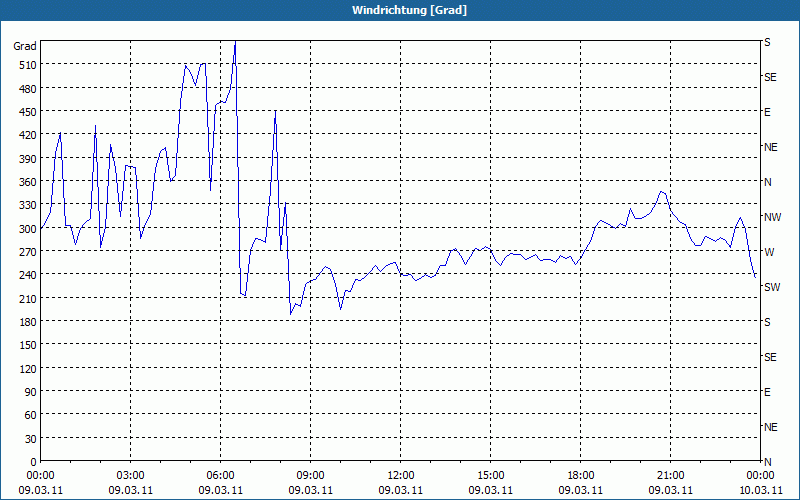This screenshot has width=800, height=500.
Task: Click 00:00 label above date 10.03.11
Action: pos(761,476)
